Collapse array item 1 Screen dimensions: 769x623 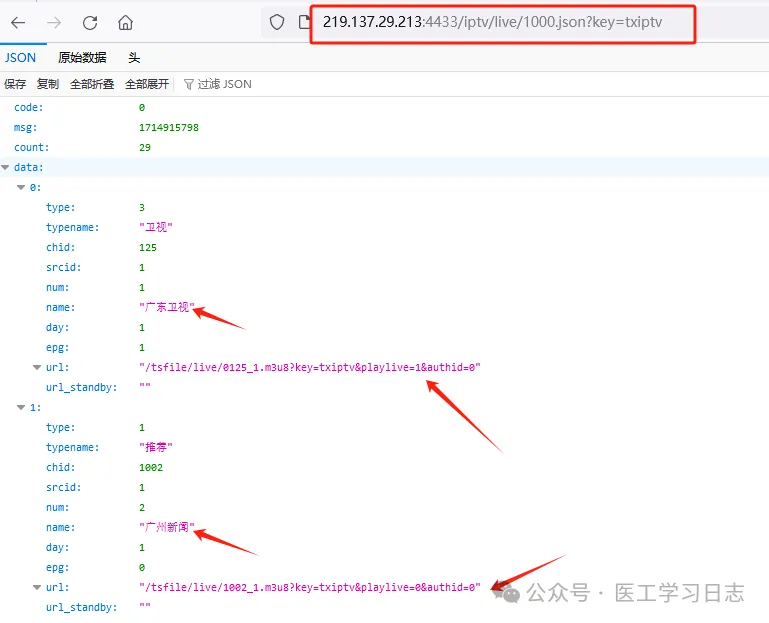[x=21, y=407]
